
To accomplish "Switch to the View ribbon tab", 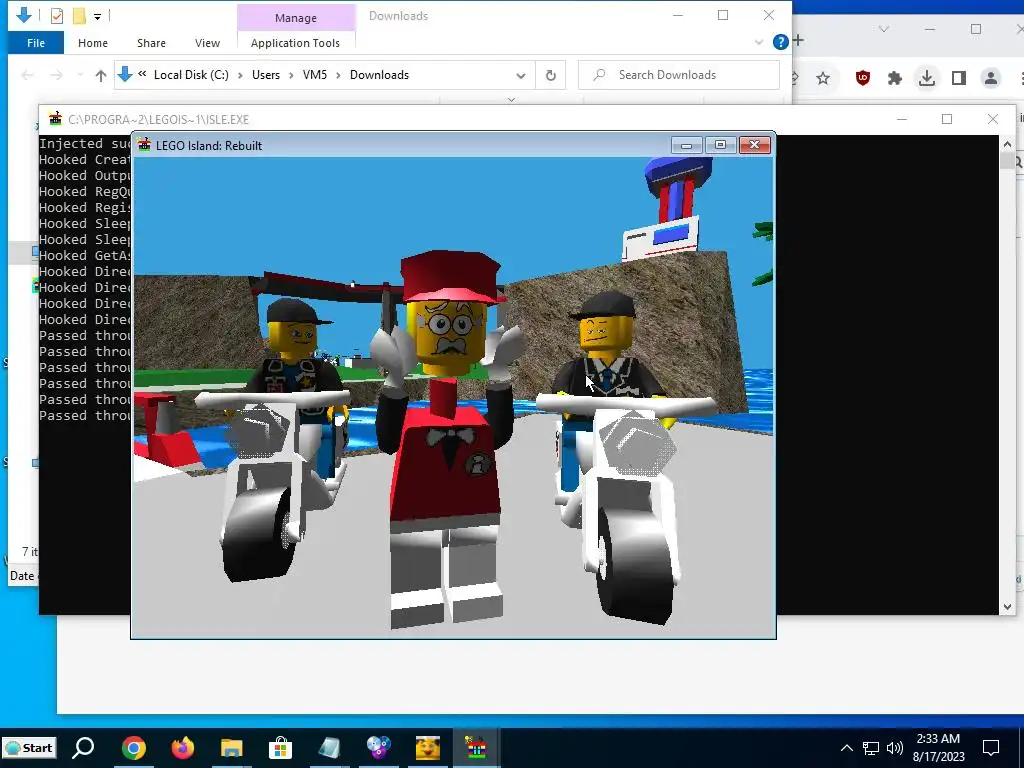I will [x=207, y=43].
